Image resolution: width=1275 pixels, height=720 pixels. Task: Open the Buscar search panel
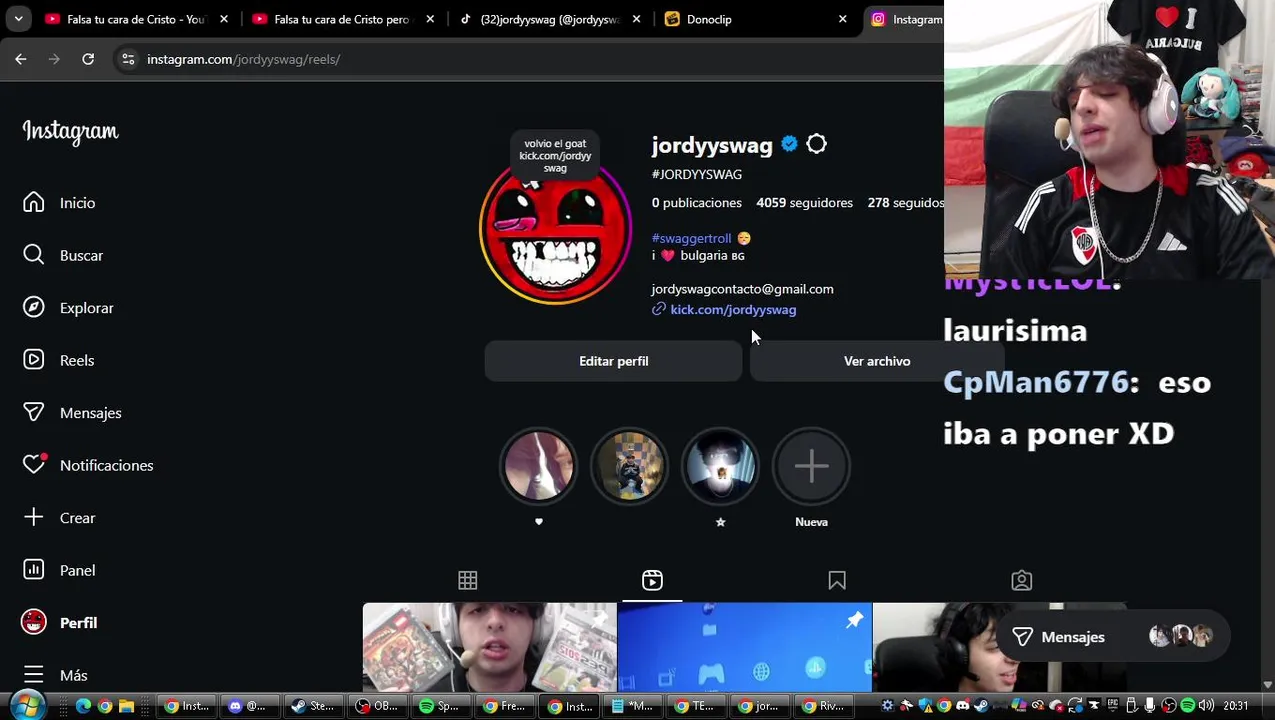coord(34,255)
